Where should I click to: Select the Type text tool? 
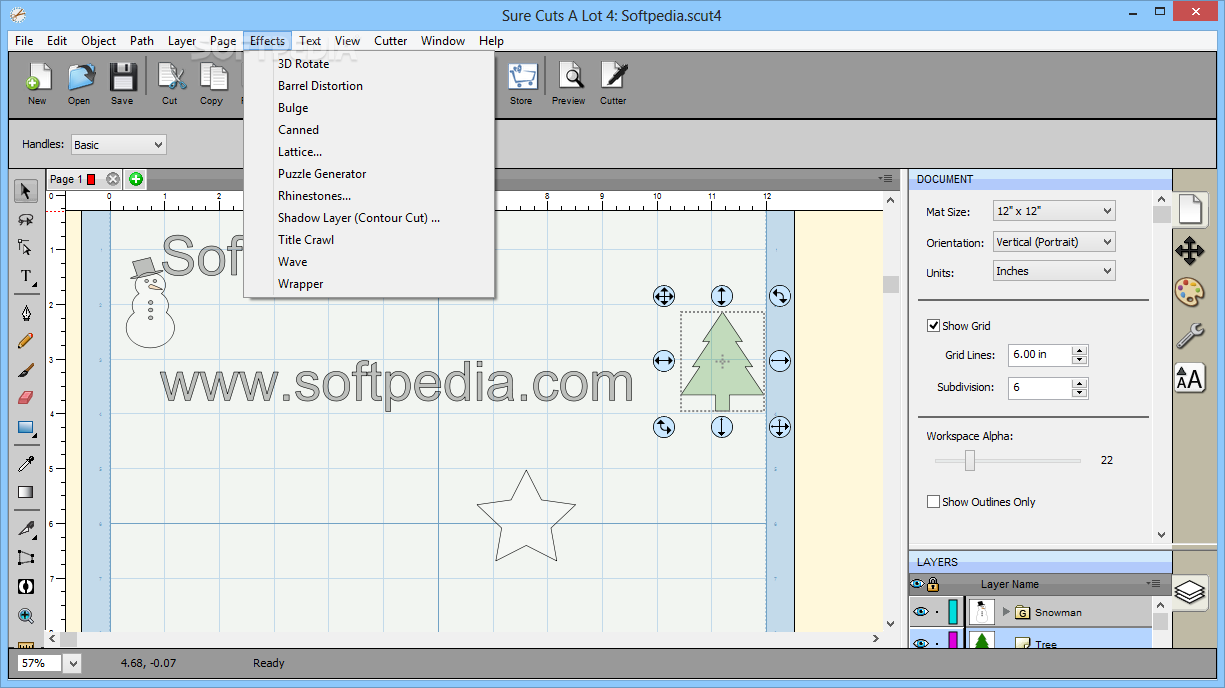tap(26, 276)
